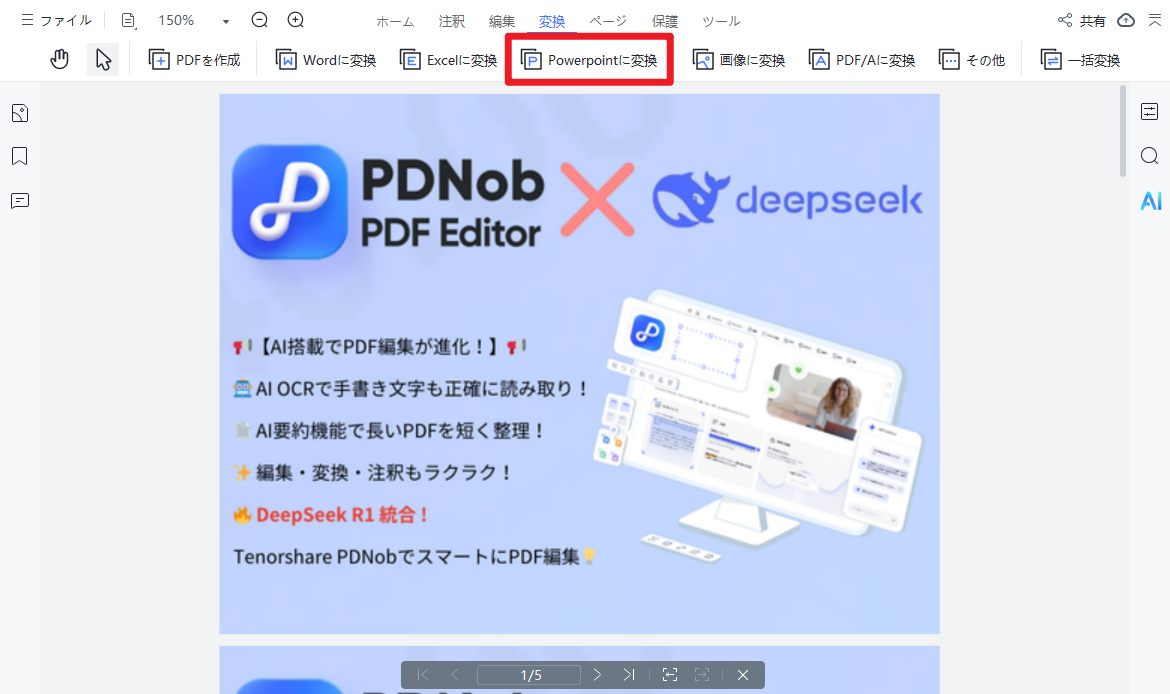Open the 150% zoom level dropdown
Screen dimensions: 1170x694
pyautogui.click(x=225, y=22)
